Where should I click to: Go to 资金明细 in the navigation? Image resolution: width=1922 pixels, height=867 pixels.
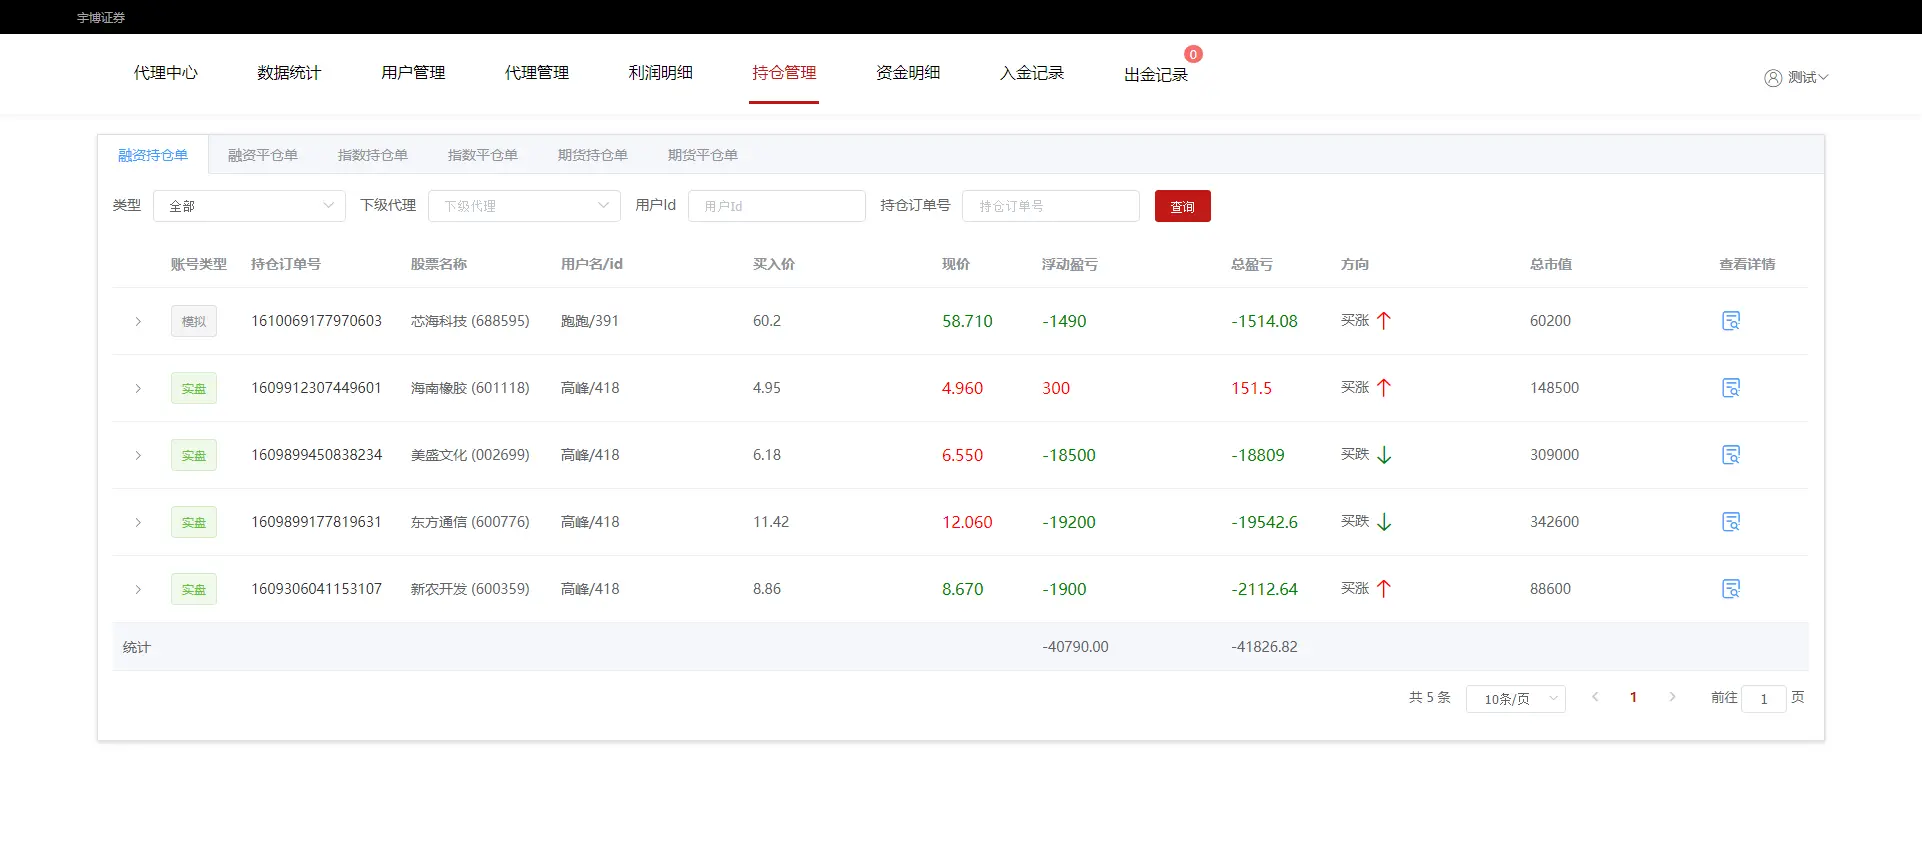point(908,73)
